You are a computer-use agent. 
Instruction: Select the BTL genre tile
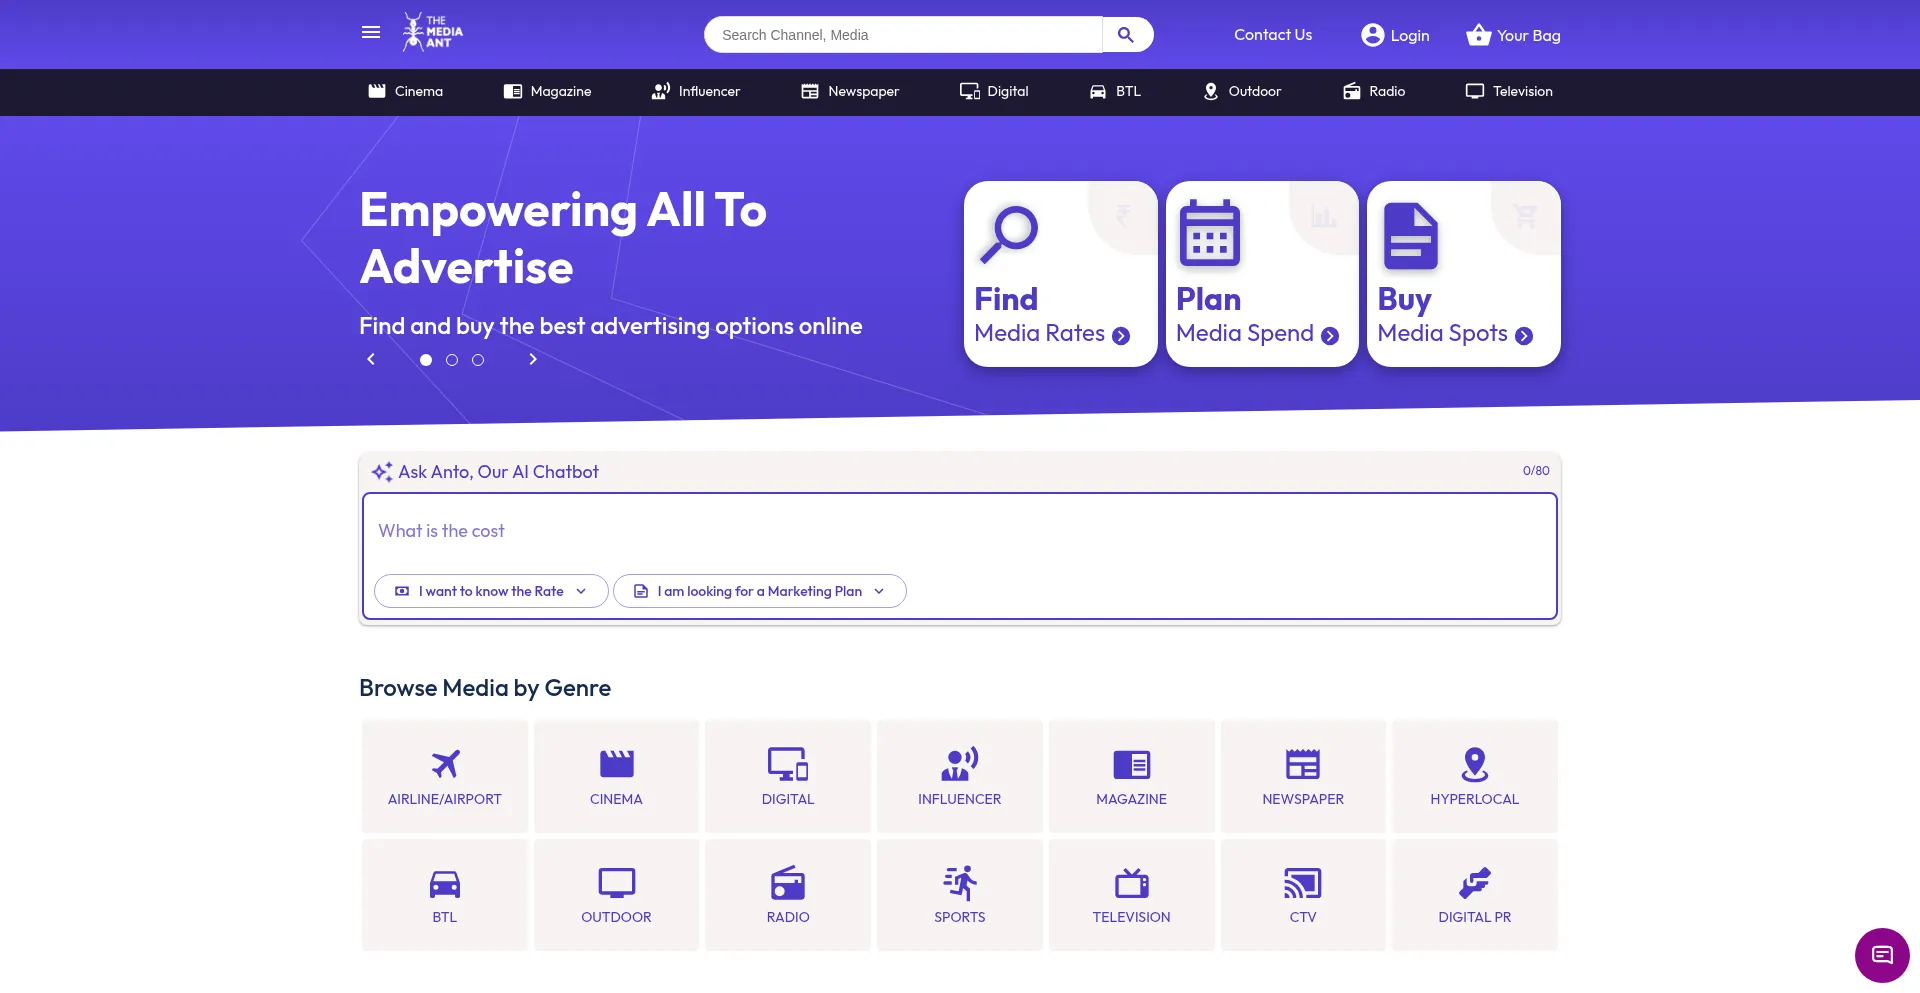coord(445,894)
